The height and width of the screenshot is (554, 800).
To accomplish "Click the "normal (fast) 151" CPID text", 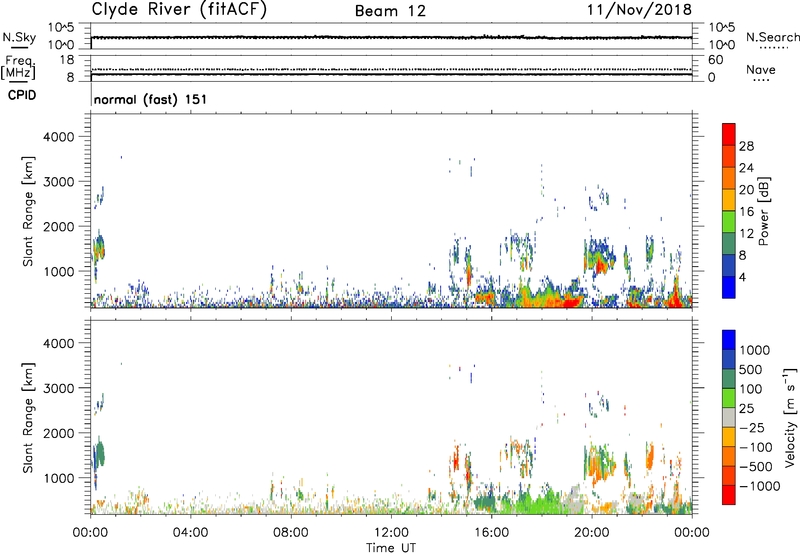I will point(151,99).
